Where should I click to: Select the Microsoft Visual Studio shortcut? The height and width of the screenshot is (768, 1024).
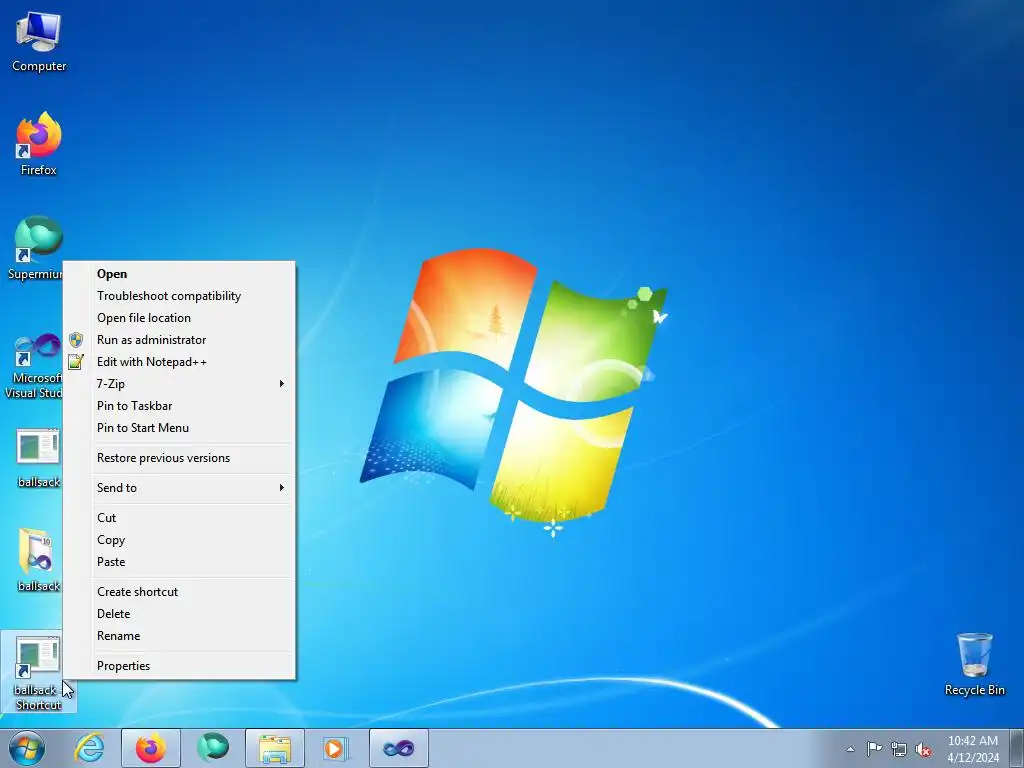[x=35, y=366]
